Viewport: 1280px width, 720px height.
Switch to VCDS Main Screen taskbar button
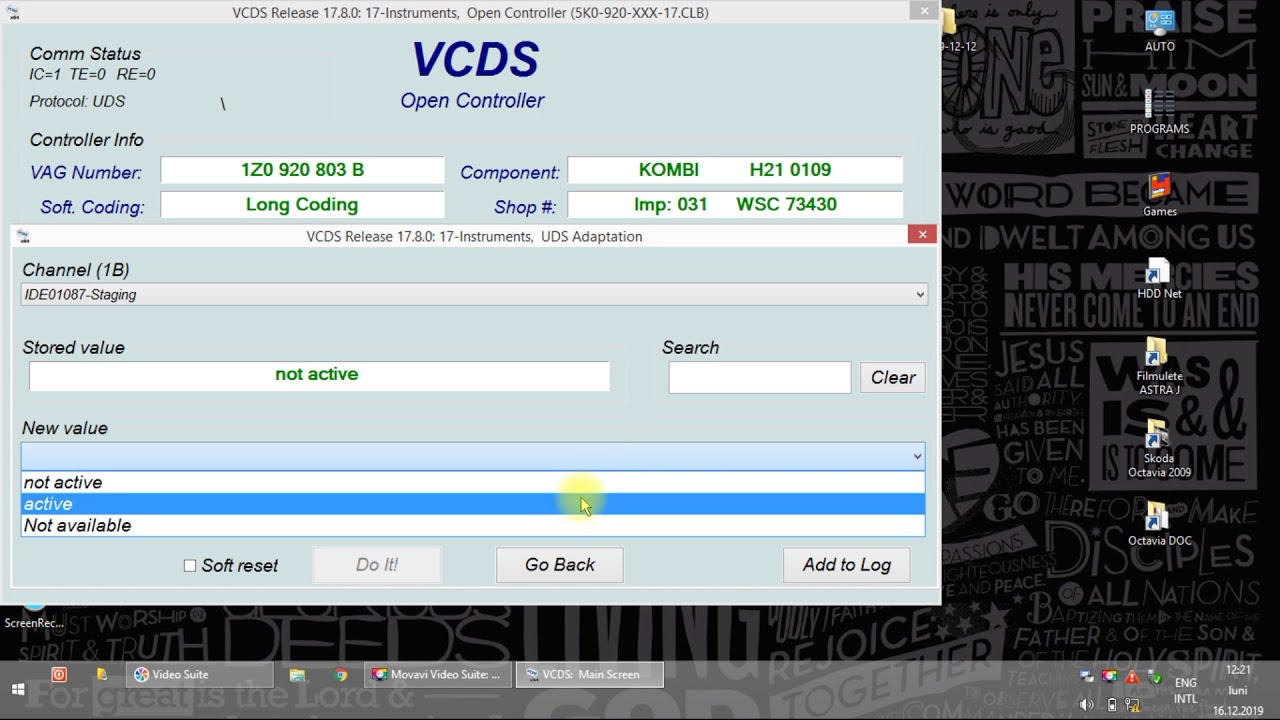click(589, 675)
